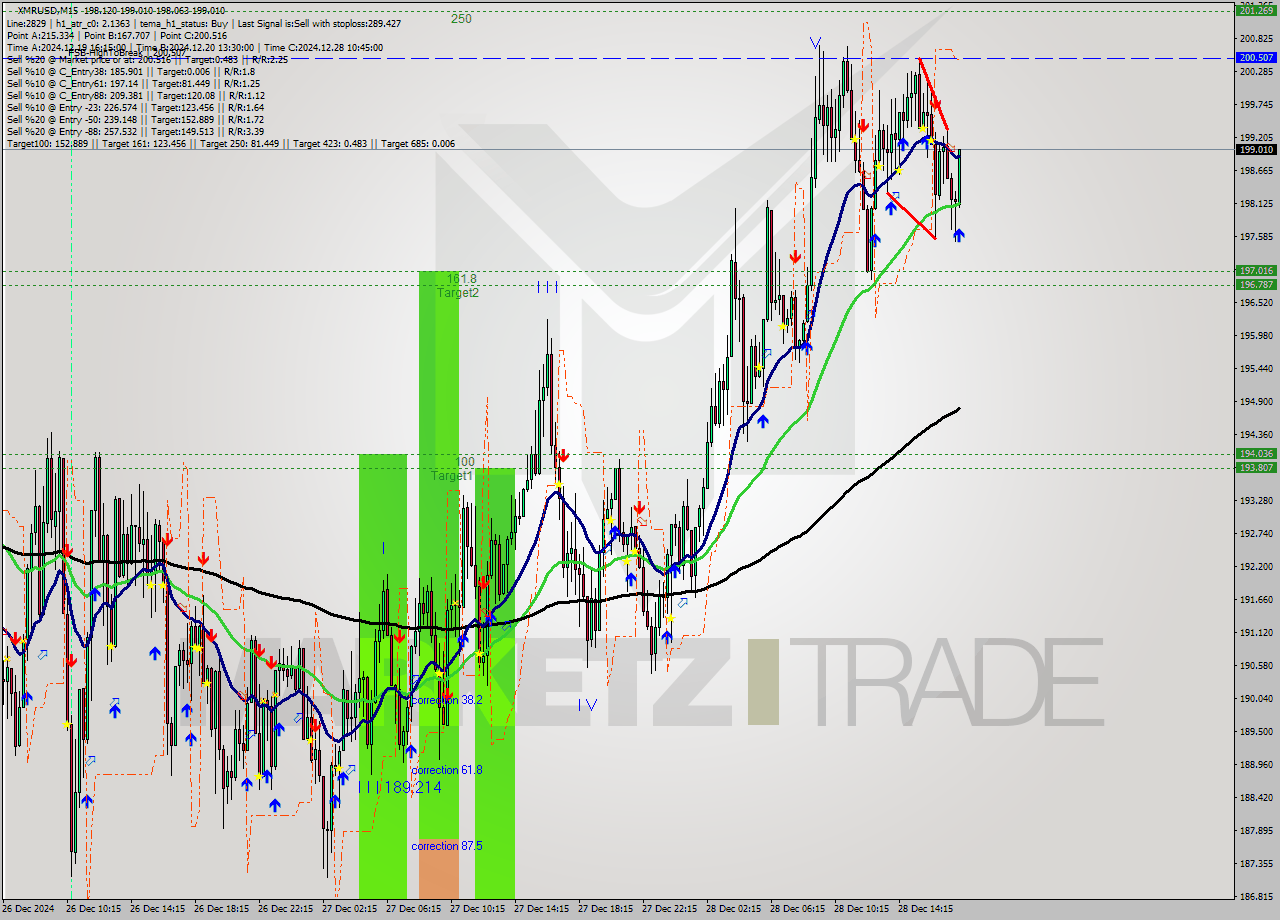The width and height of the screenshot is (1280, 920).
Task: Click the 186.815 price axis value
Action: coord(1256,896)
